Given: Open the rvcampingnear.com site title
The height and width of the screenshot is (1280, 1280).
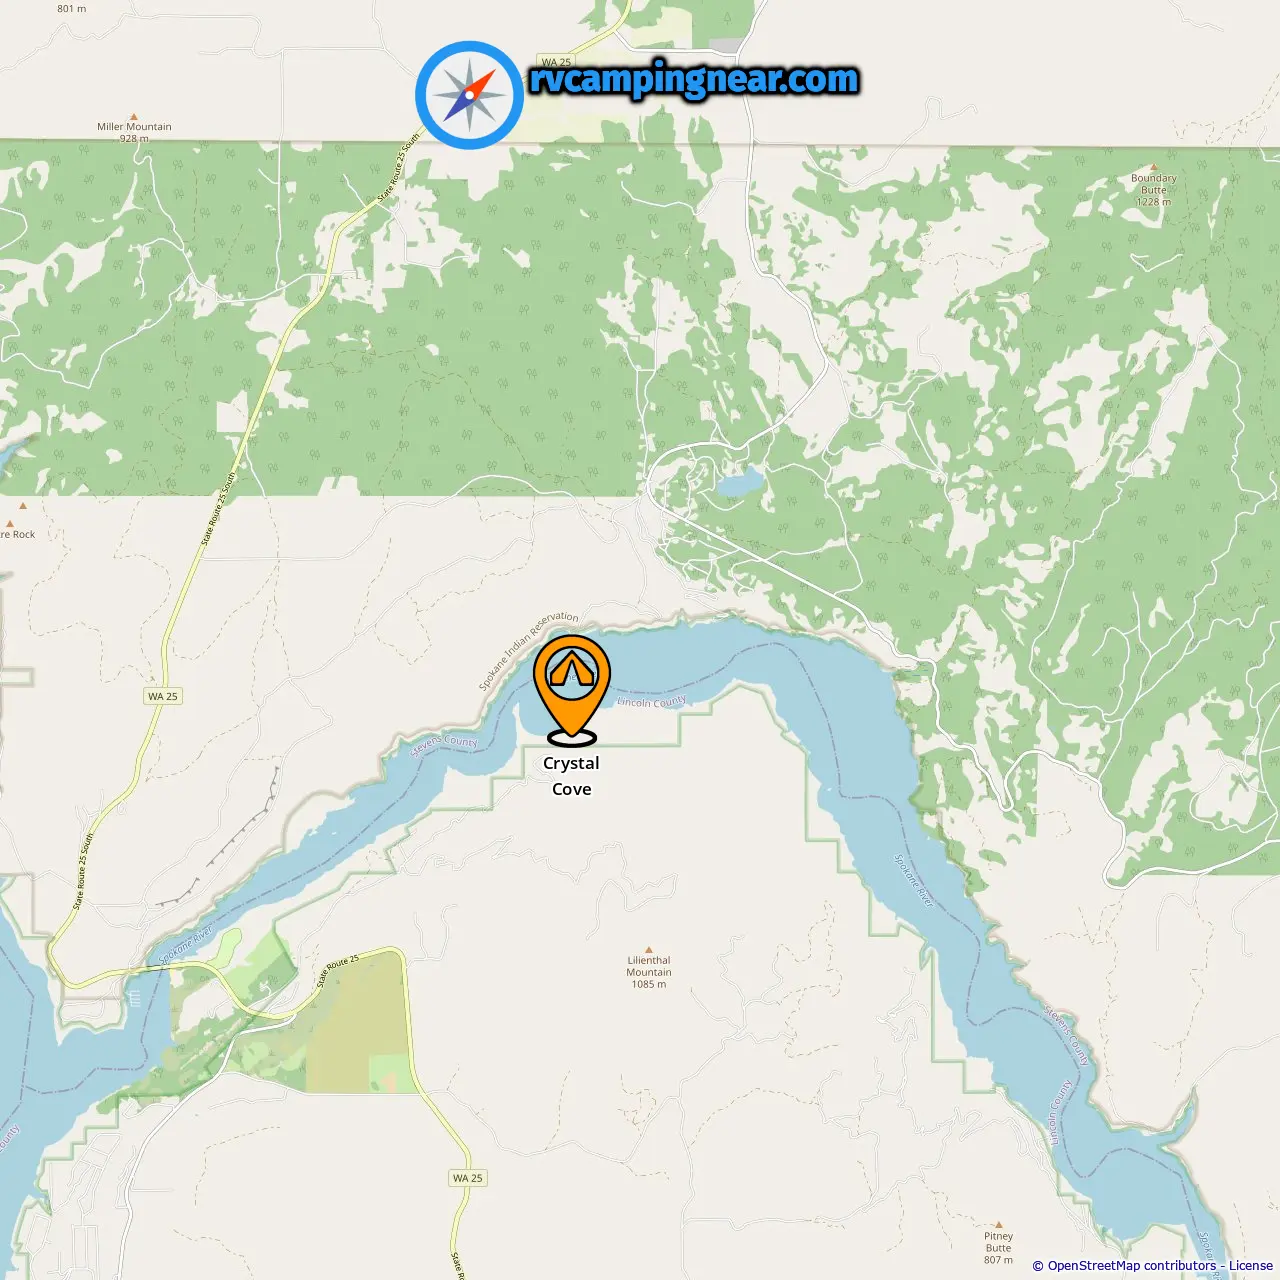Looking at the screenshot, I should 694,79.
